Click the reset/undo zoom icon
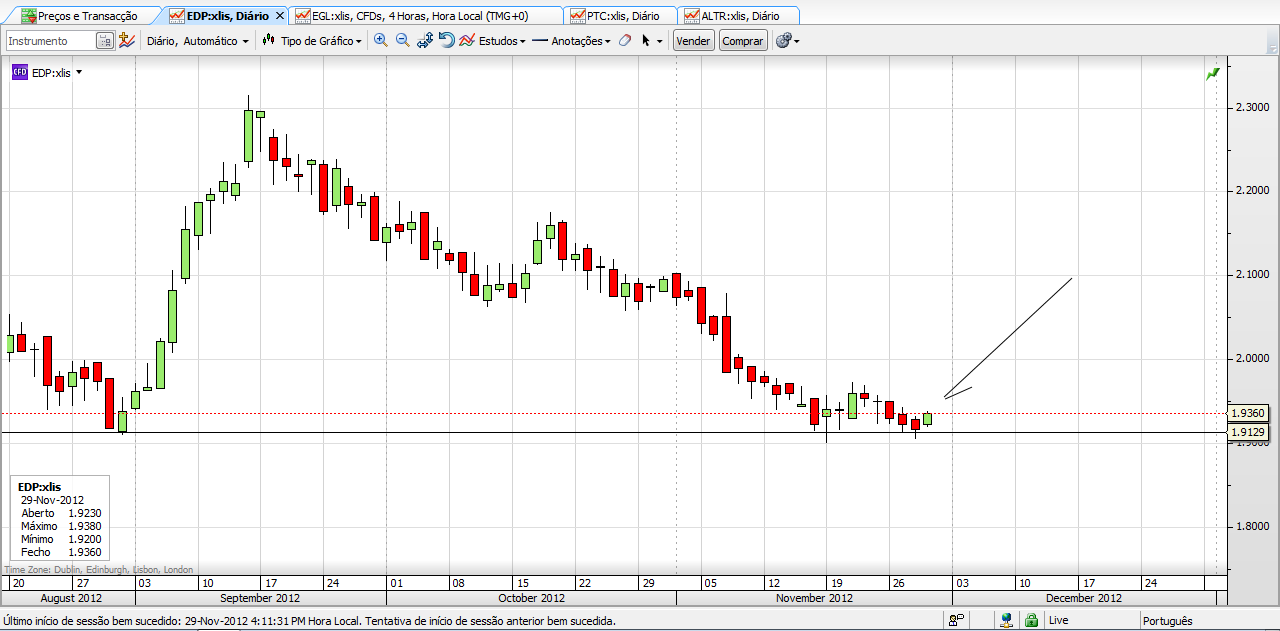1280x631 pixels. [x=447, y=41]
